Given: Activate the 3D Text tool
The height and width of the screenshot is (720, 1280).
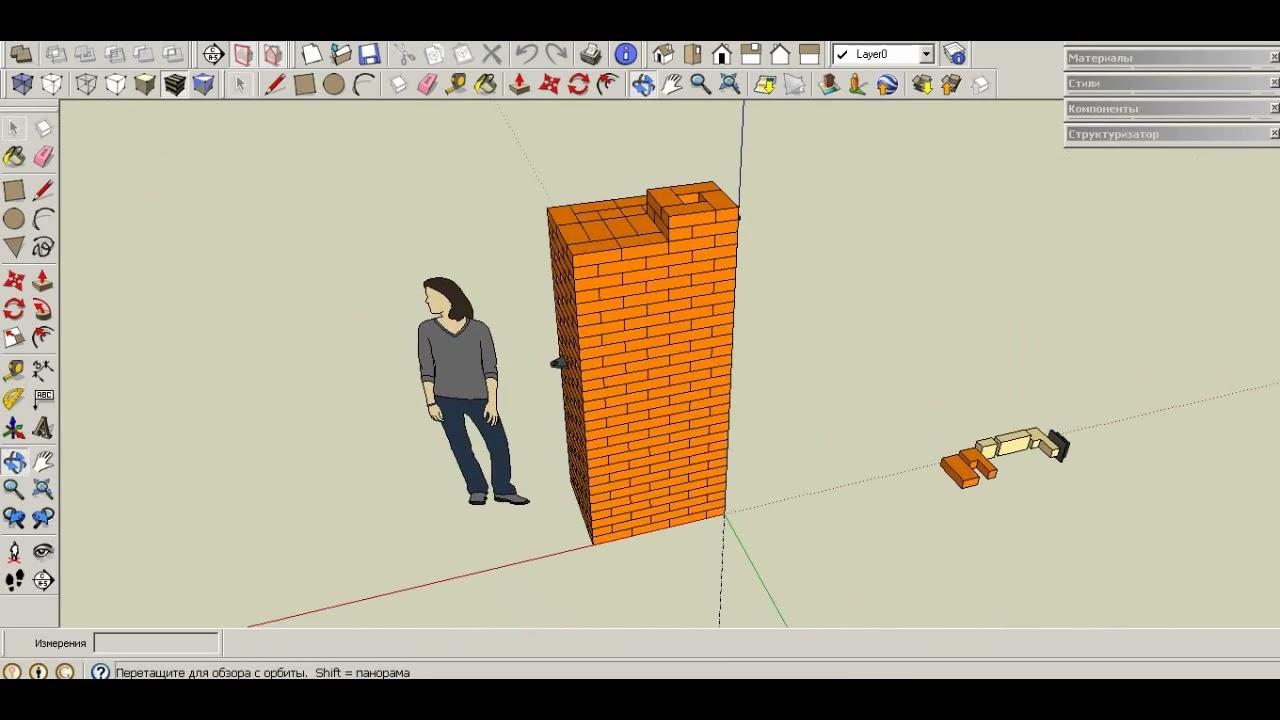Looking at the screenshot, I should [x=43, y=428].
